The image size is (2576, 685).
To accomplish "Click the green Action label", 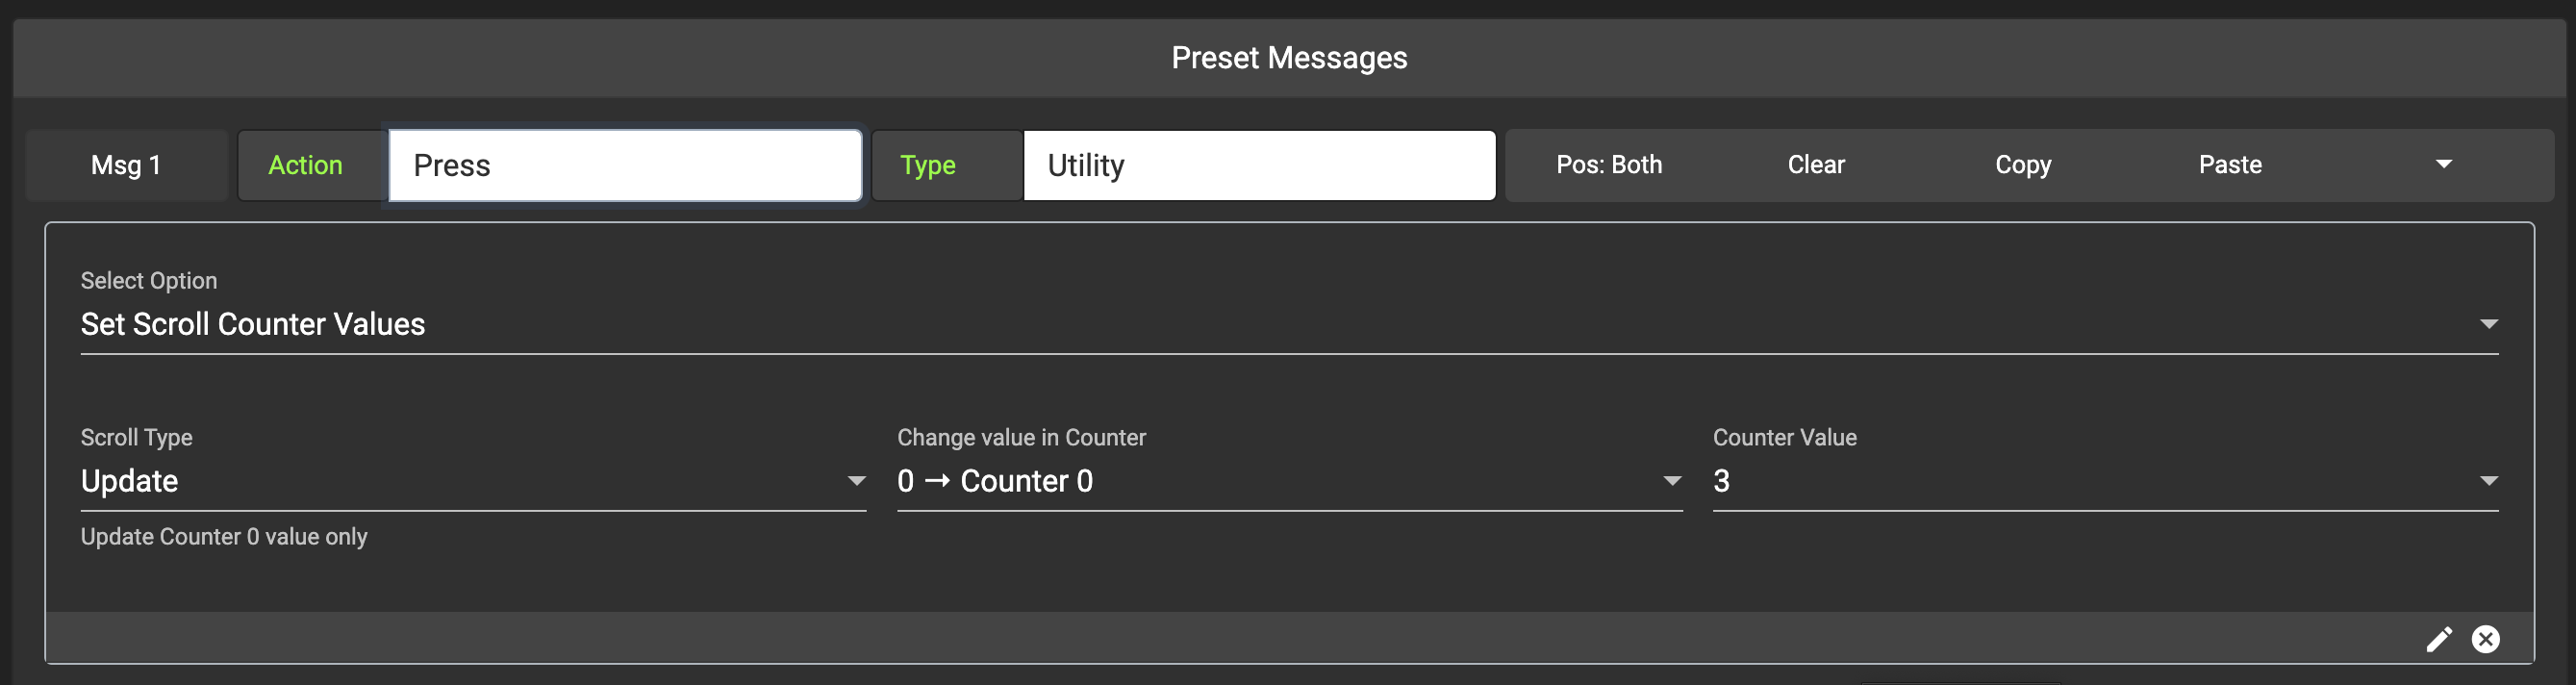I will pyautogui.click(x=305, y=165).
